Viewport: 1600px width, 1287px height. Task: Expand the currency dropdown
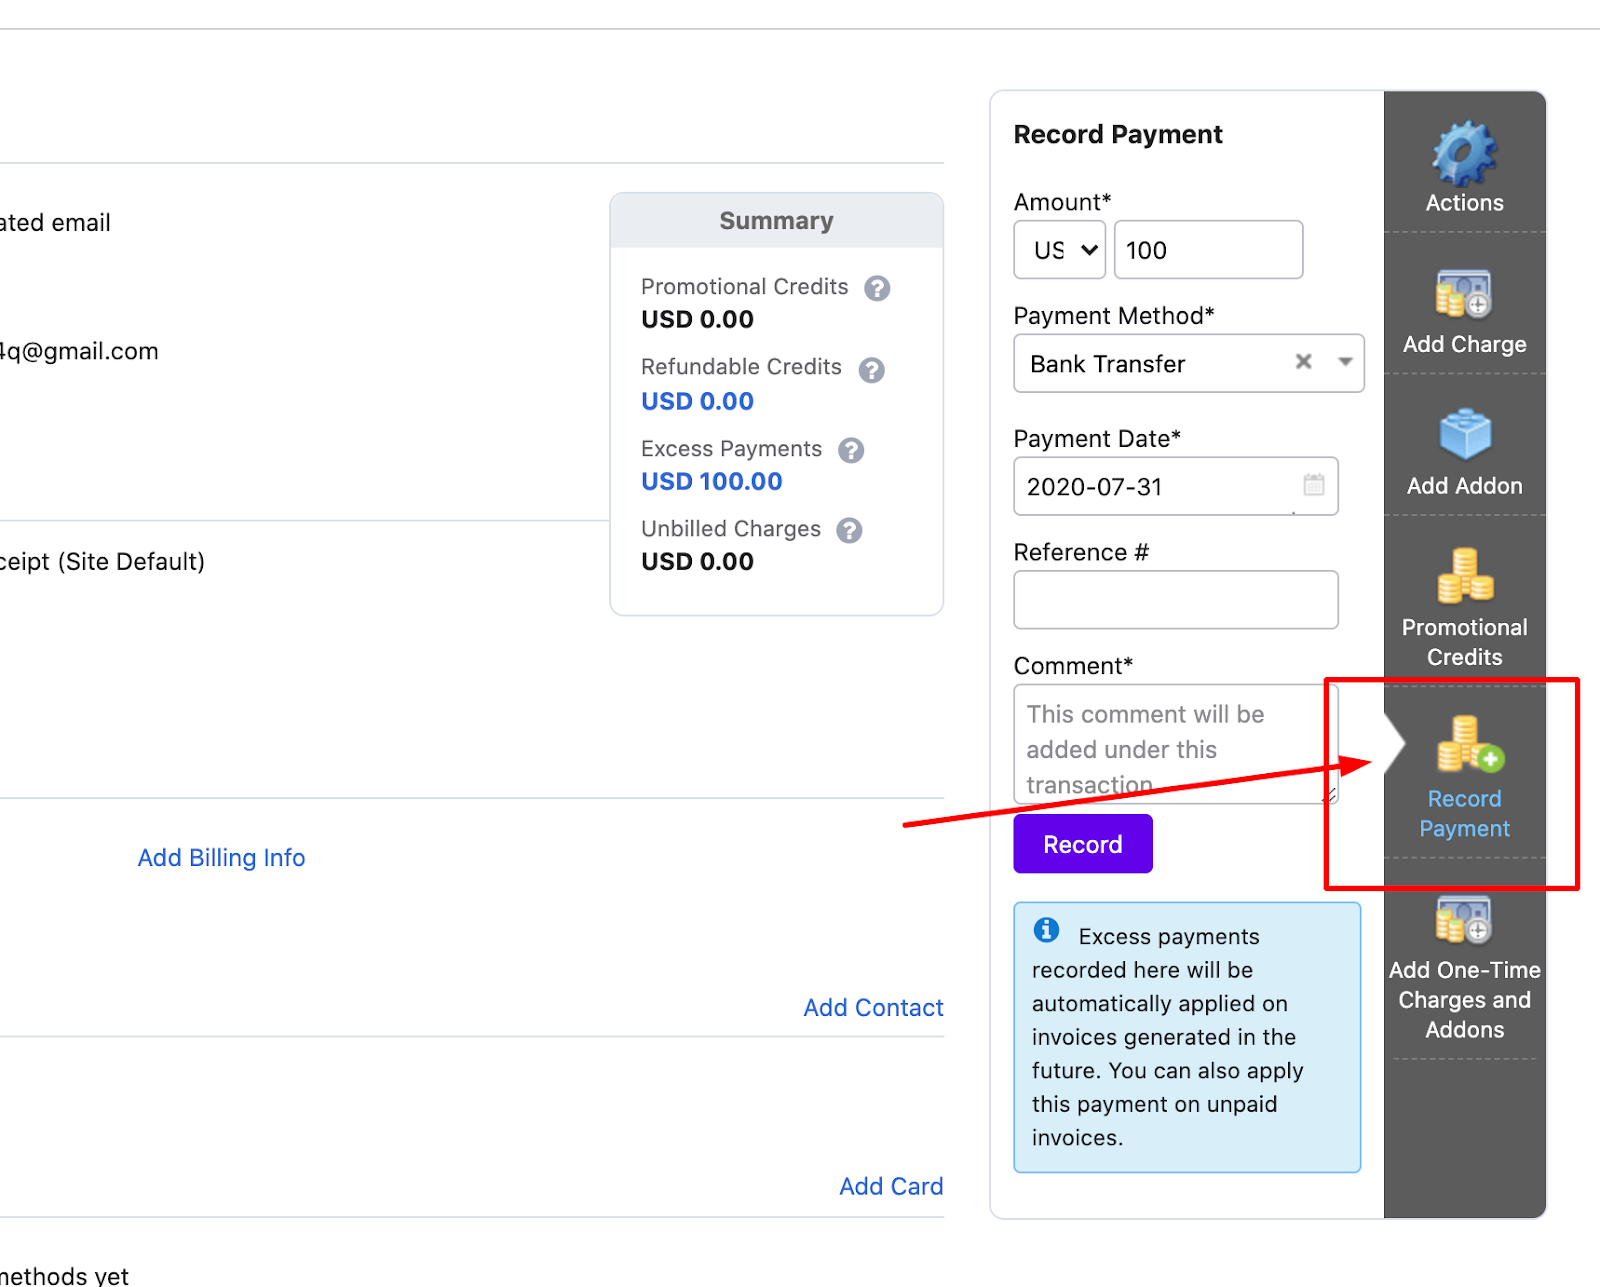1059,250
